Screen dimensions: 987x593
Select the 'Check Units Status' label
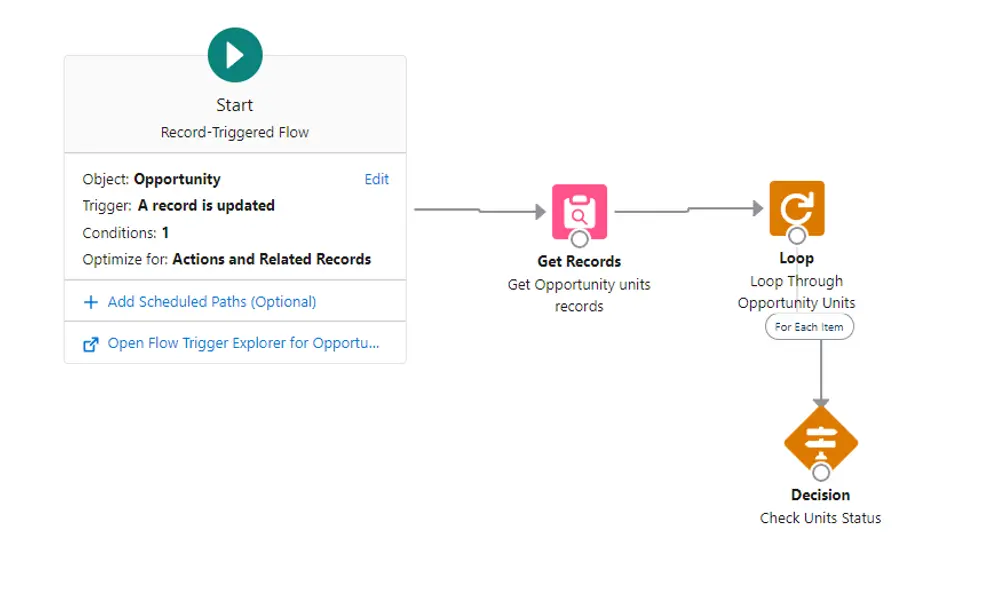pyautogui.click(x=820, y=518)
